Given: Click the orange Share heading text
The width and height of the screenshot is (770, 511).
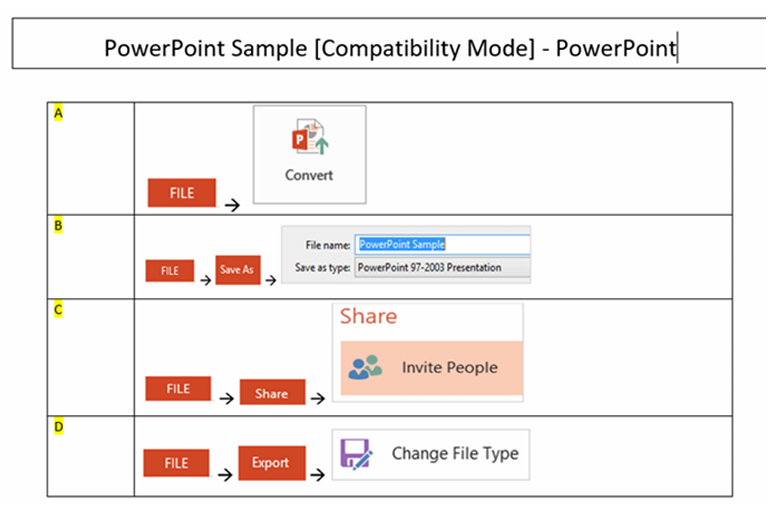Looking at the screenshot, I should pyautogui.click(x=368, y=317).
